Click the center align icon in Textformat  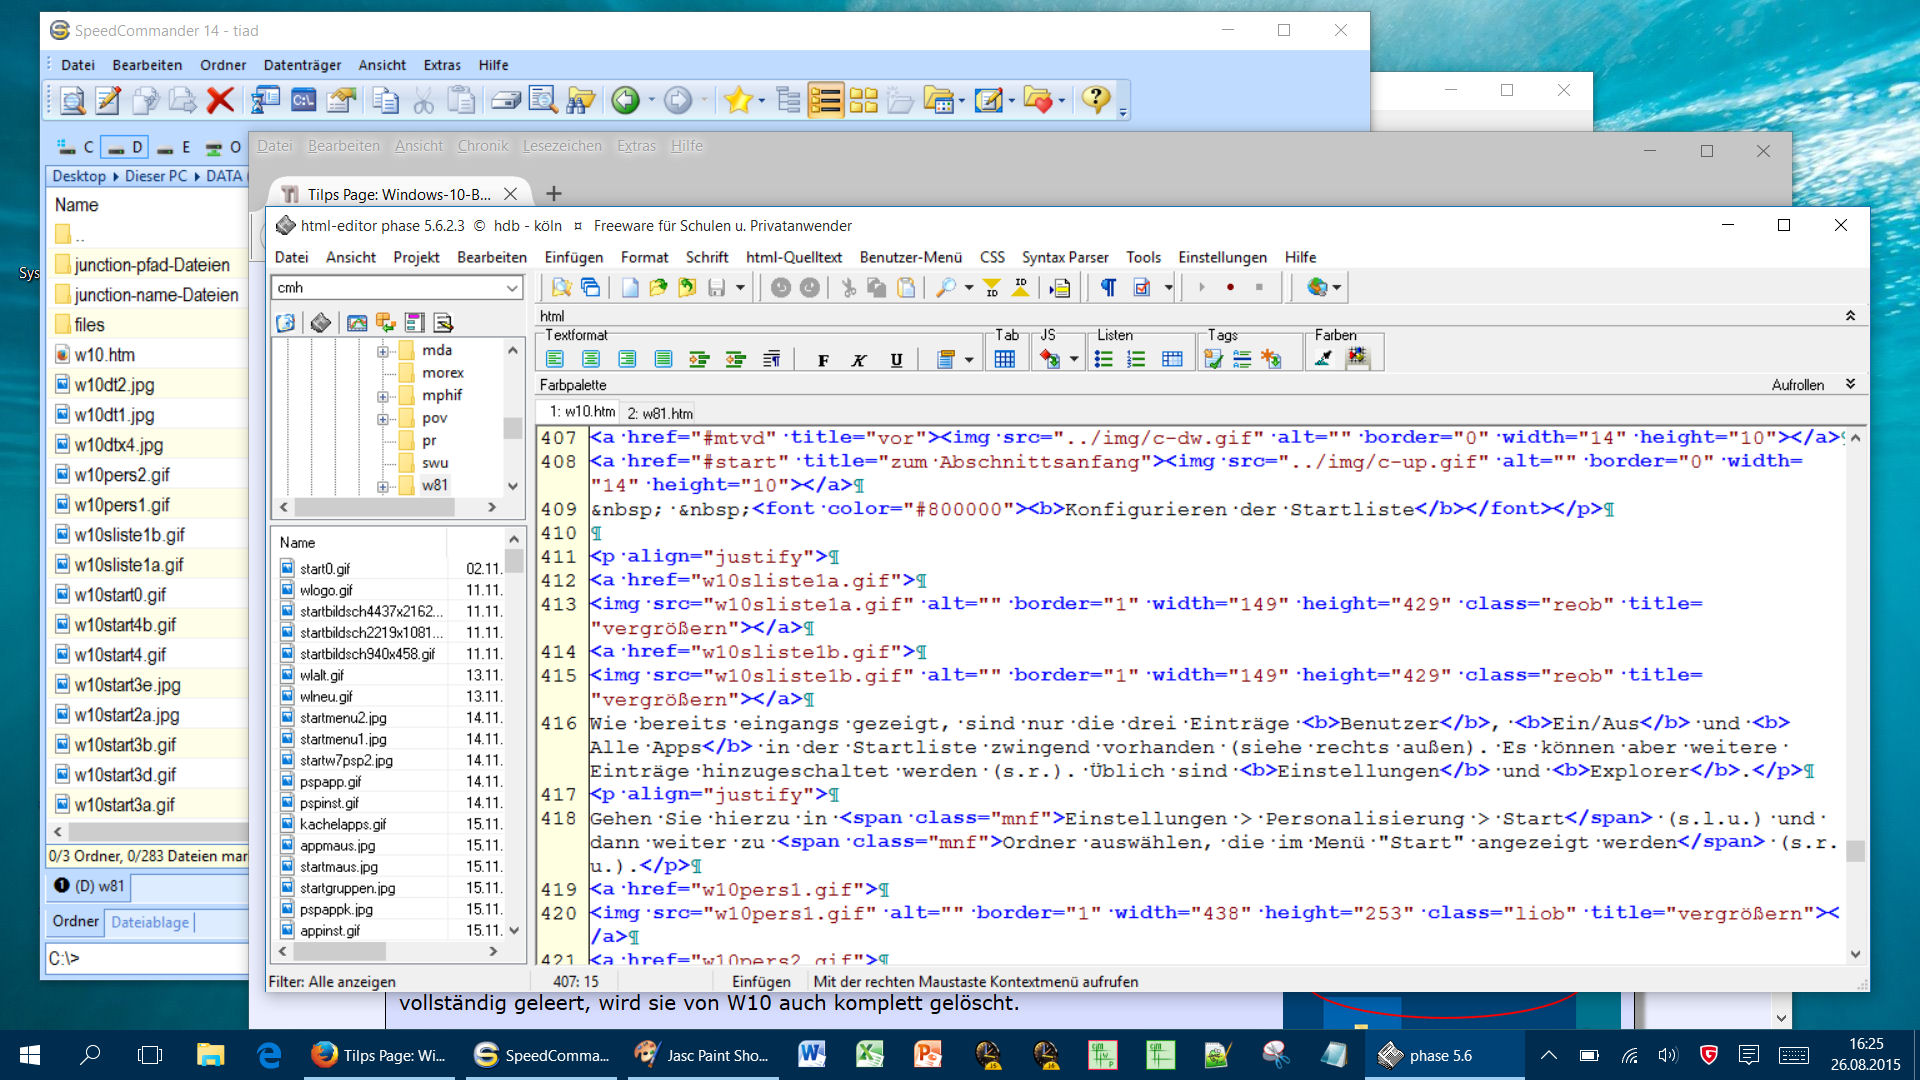[x=591, y=359]
